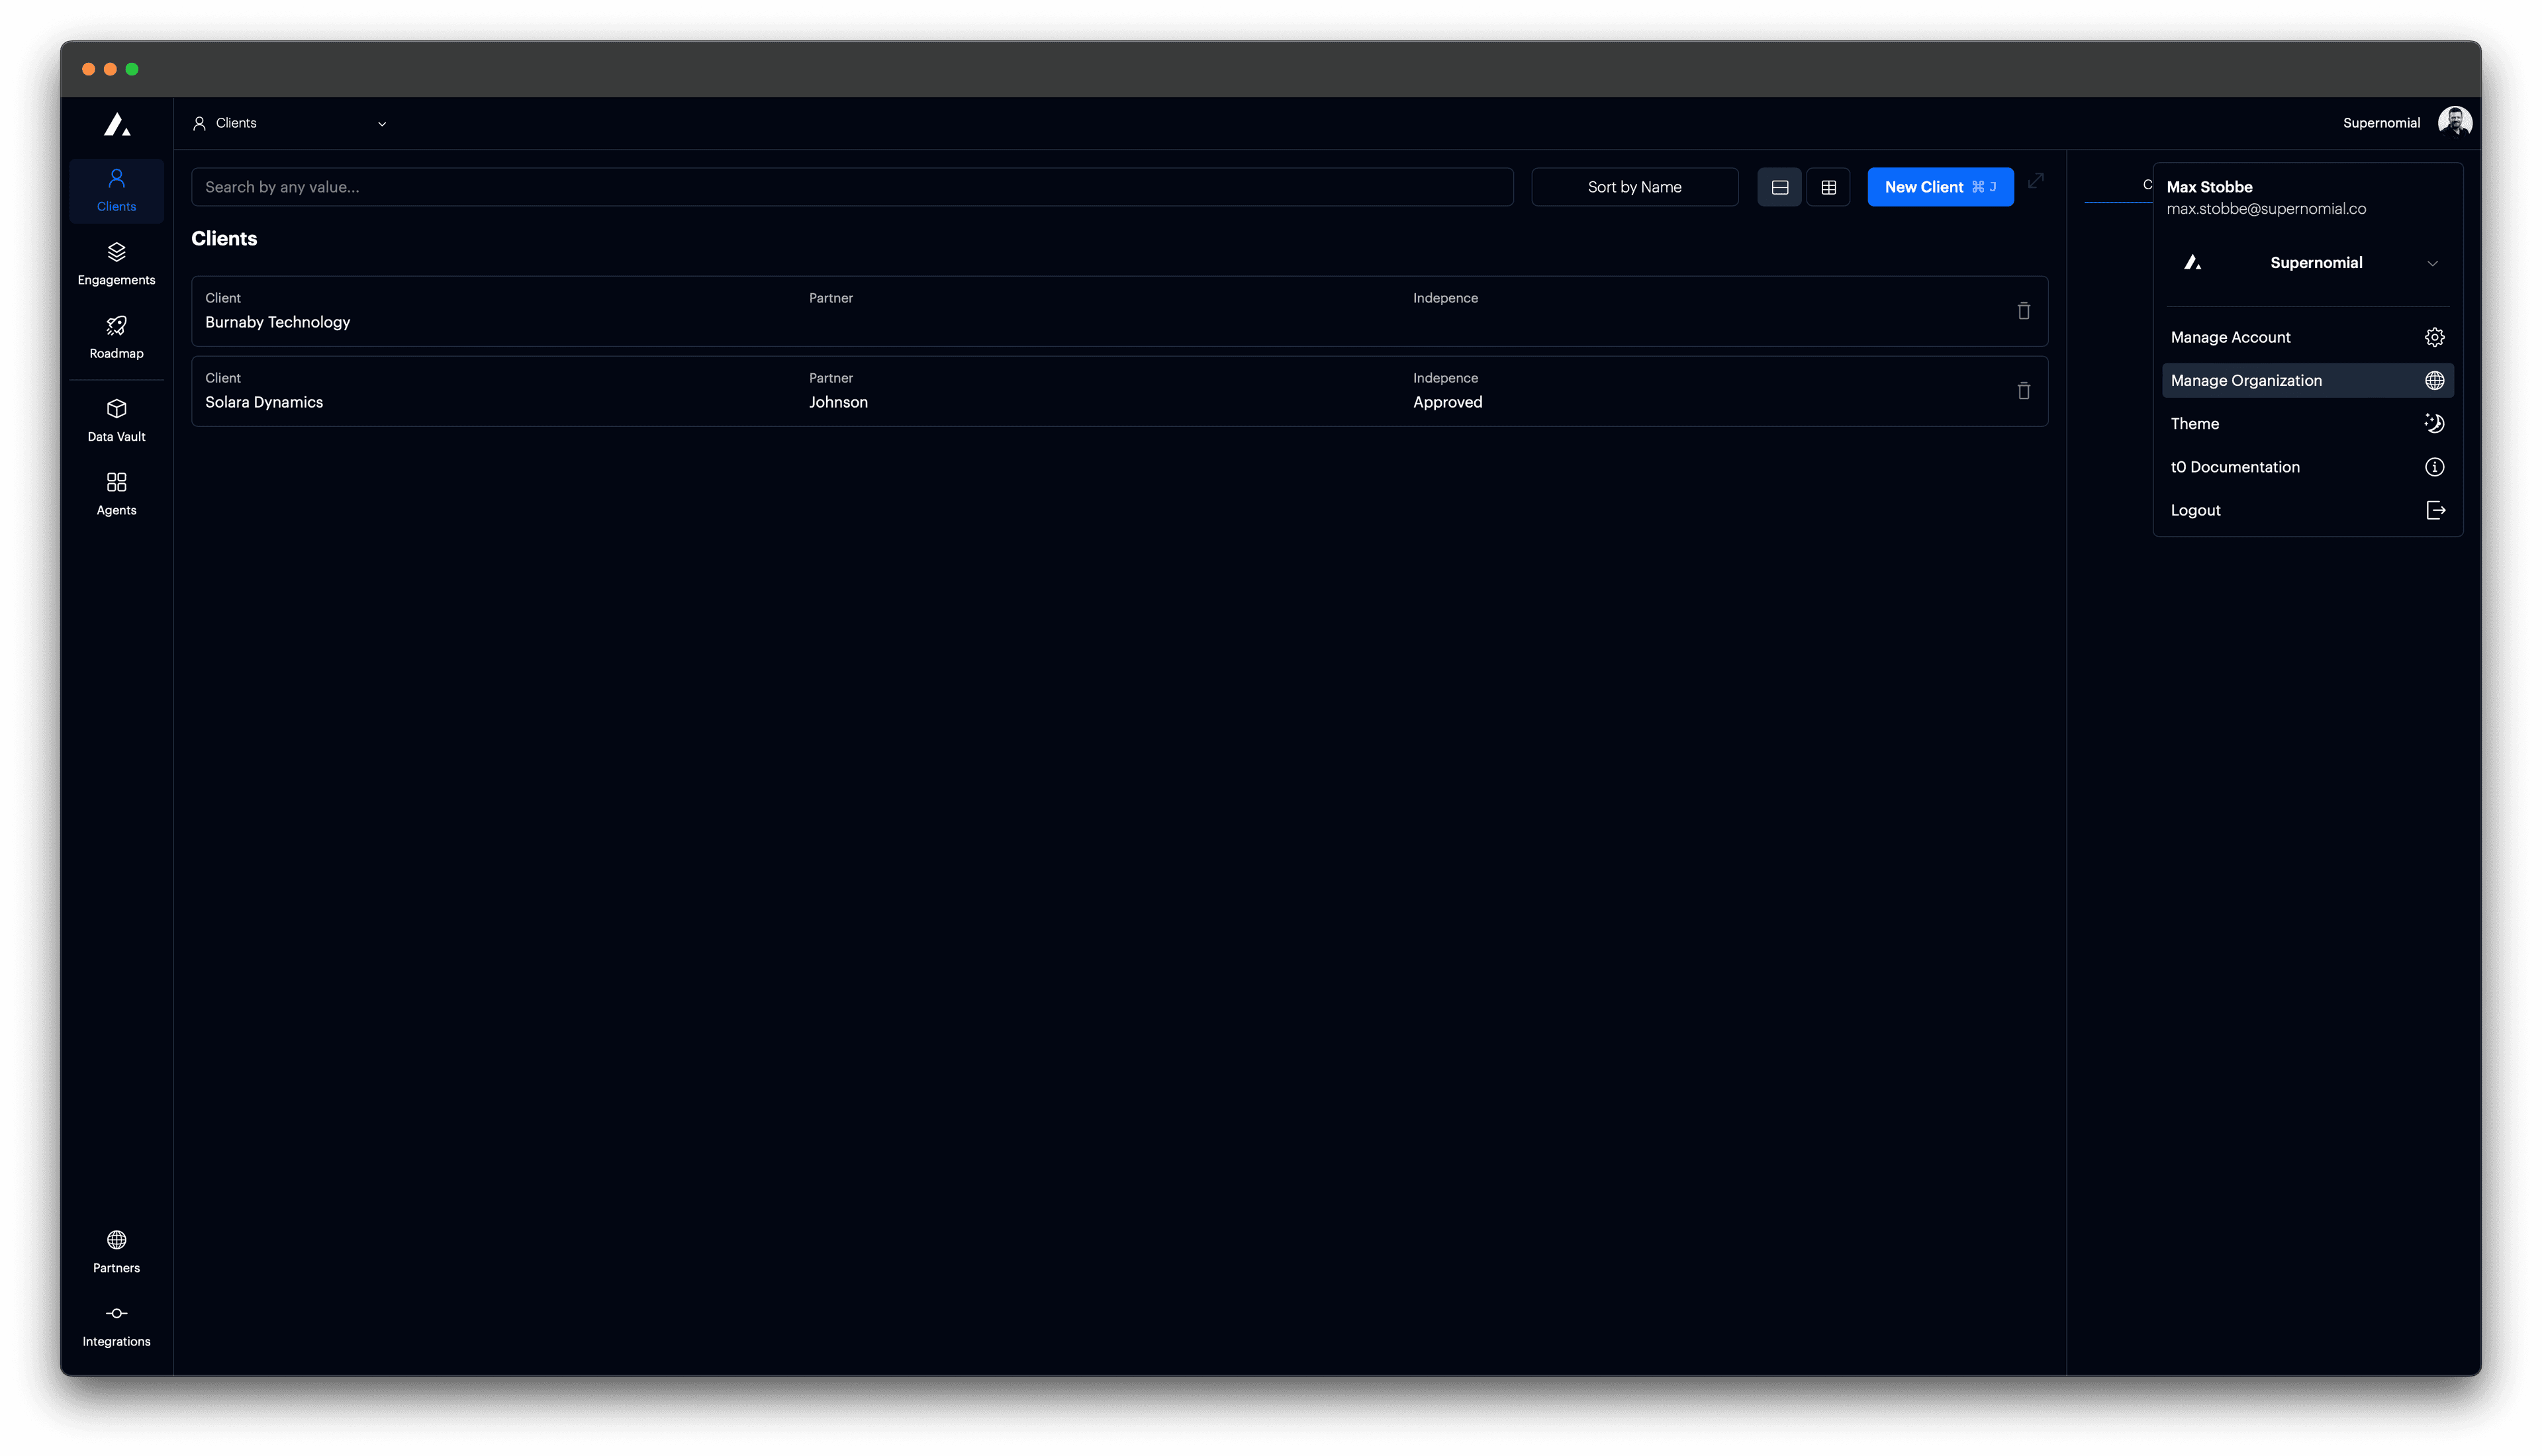The height and width of the screenshot is (1456, 2542).
Task: Toggle the Theme setting
Action: pyautogui.click(x=2307, y=423)
